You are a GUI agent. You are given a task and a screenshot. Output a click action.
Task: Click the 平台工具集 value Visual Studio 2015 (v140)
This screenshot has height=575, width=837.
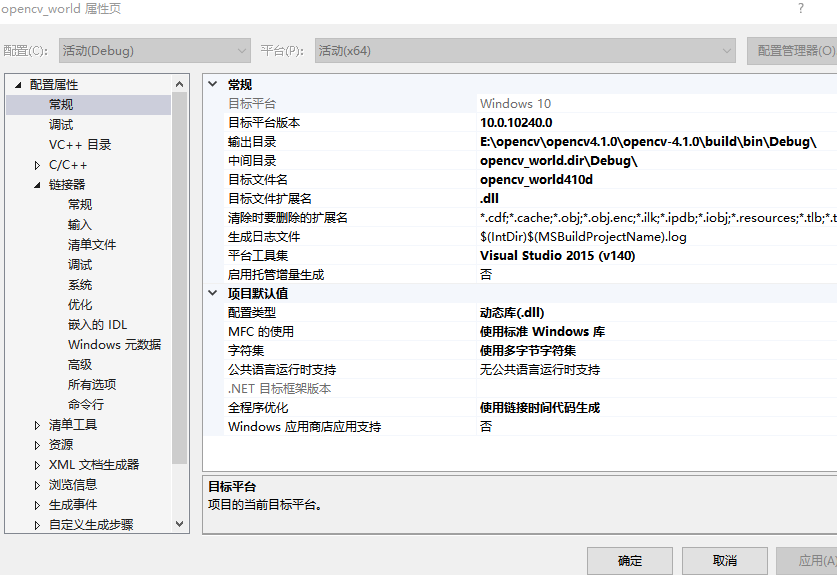[x=558, y=255]
